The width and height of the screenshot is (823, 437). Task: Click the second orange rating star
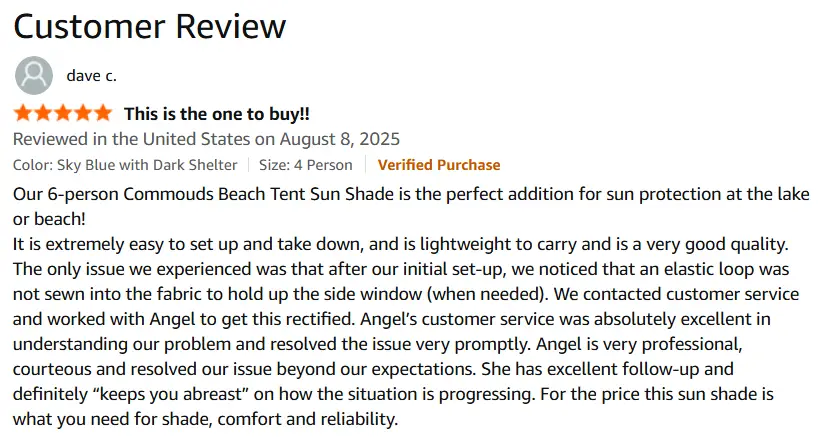click(43, 113)
